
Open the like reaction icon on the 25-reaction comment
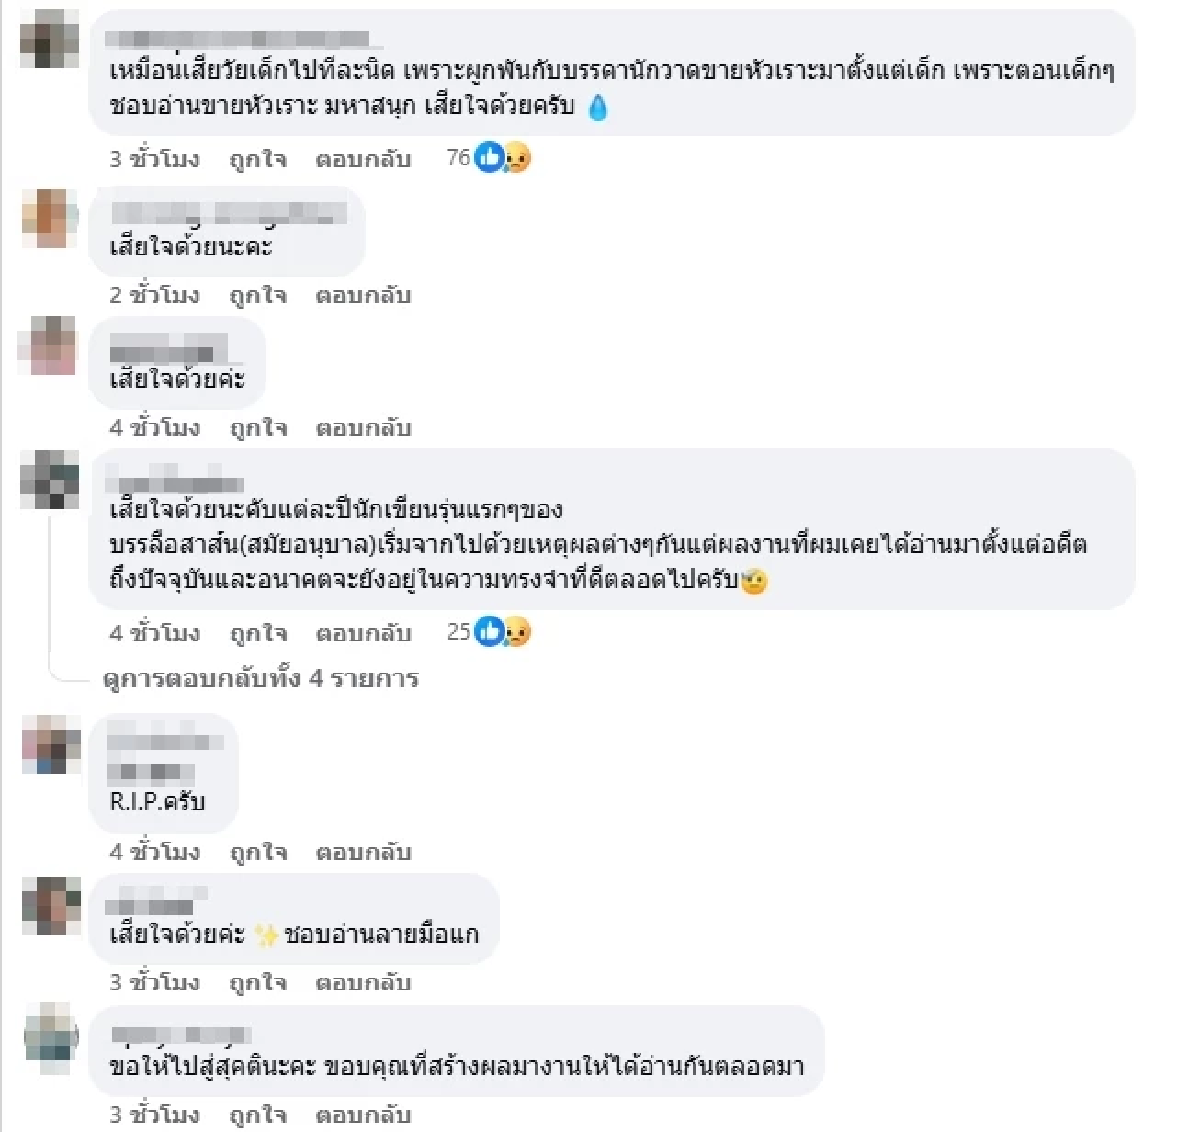click(489, 632)
